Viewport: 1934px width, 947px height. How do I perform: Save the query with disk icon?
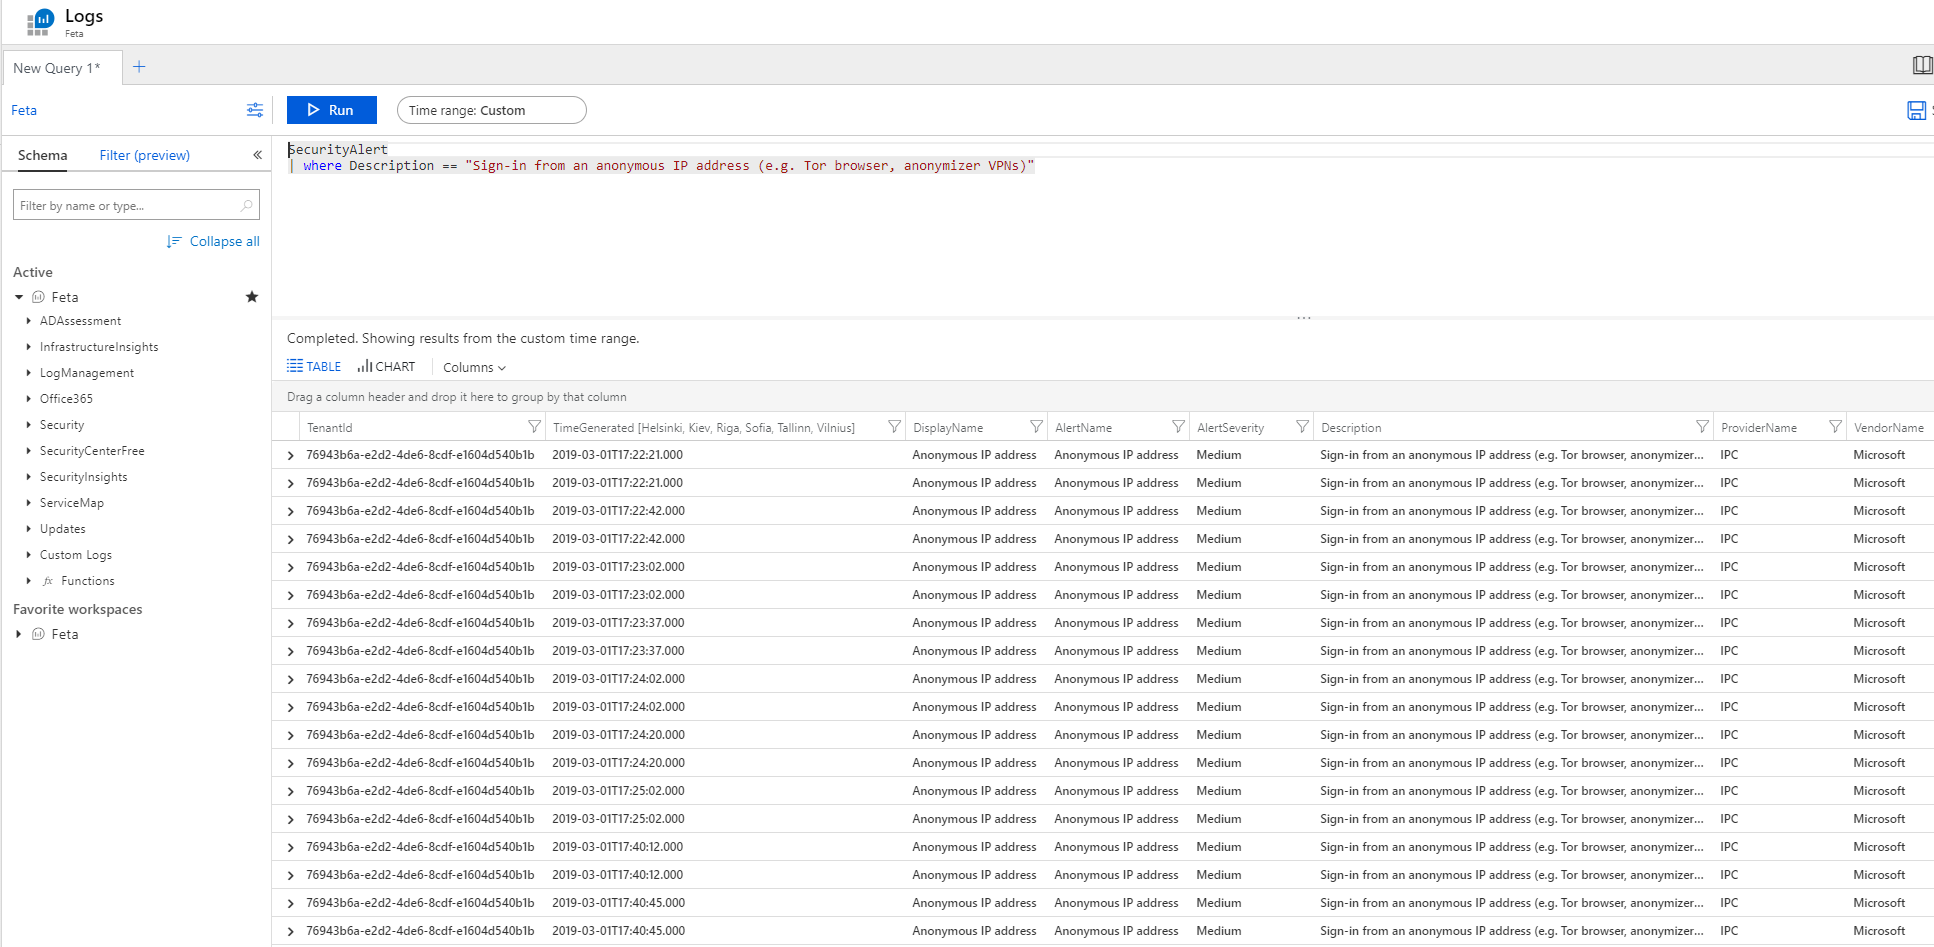click(1916, 110)
